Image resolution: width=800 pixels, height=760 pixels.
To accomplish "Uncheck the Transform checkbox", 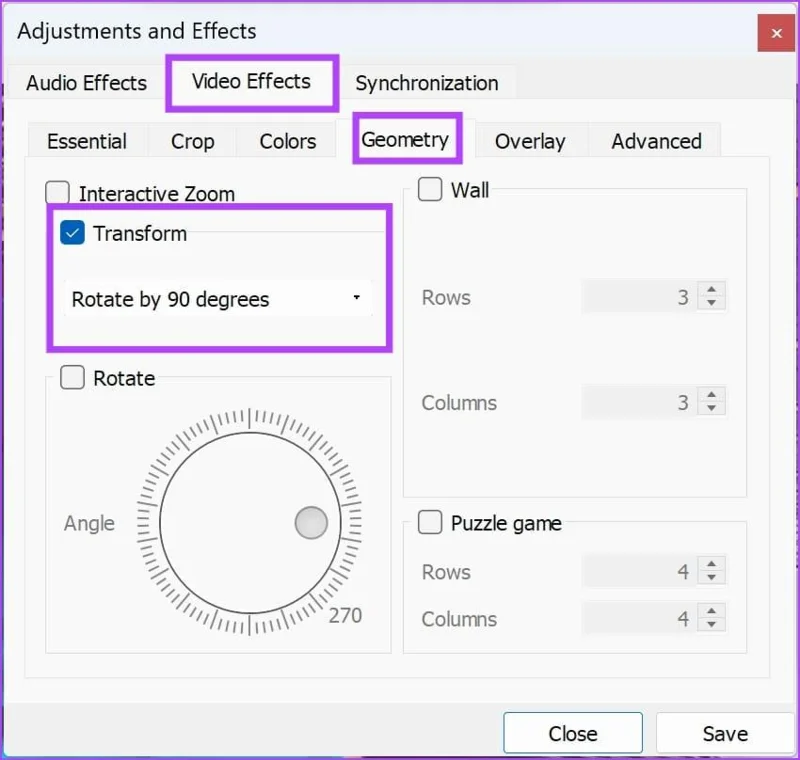I will point(72,233).
